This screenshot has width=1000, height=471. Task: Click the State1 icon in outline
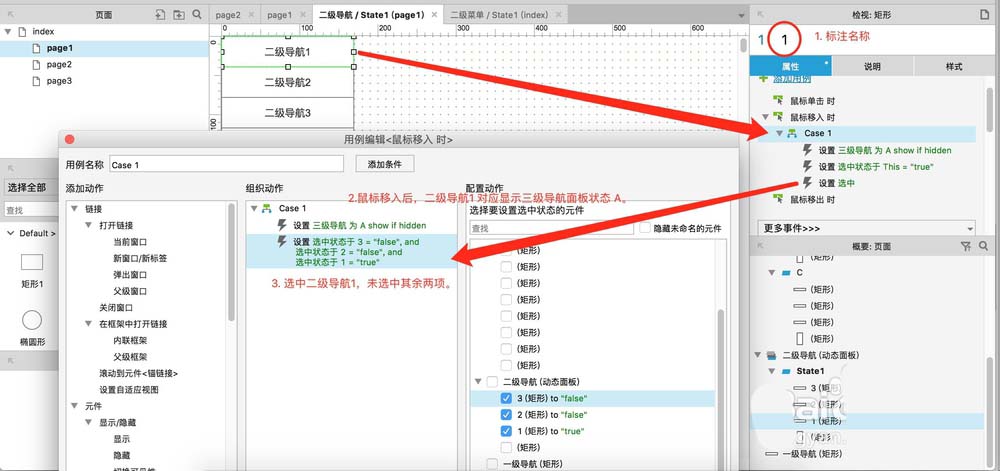click(786, 371)
